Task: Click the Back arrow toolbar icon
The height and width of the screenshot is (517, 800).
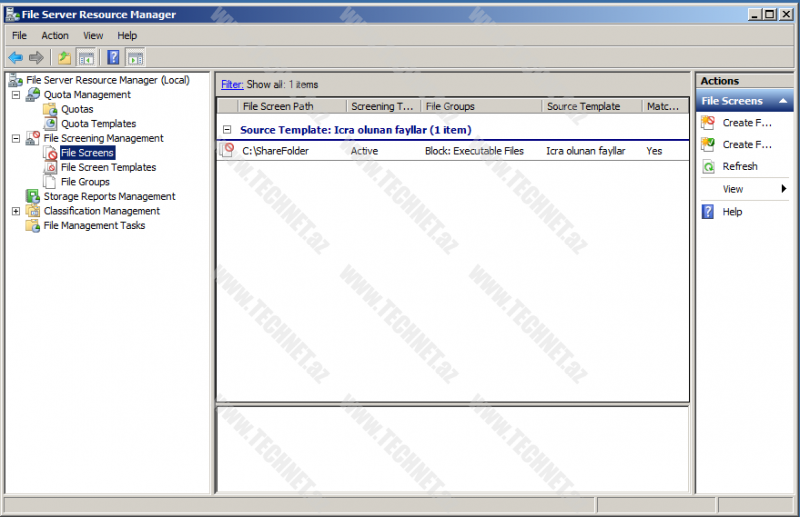Action: [x=15, y=57]
